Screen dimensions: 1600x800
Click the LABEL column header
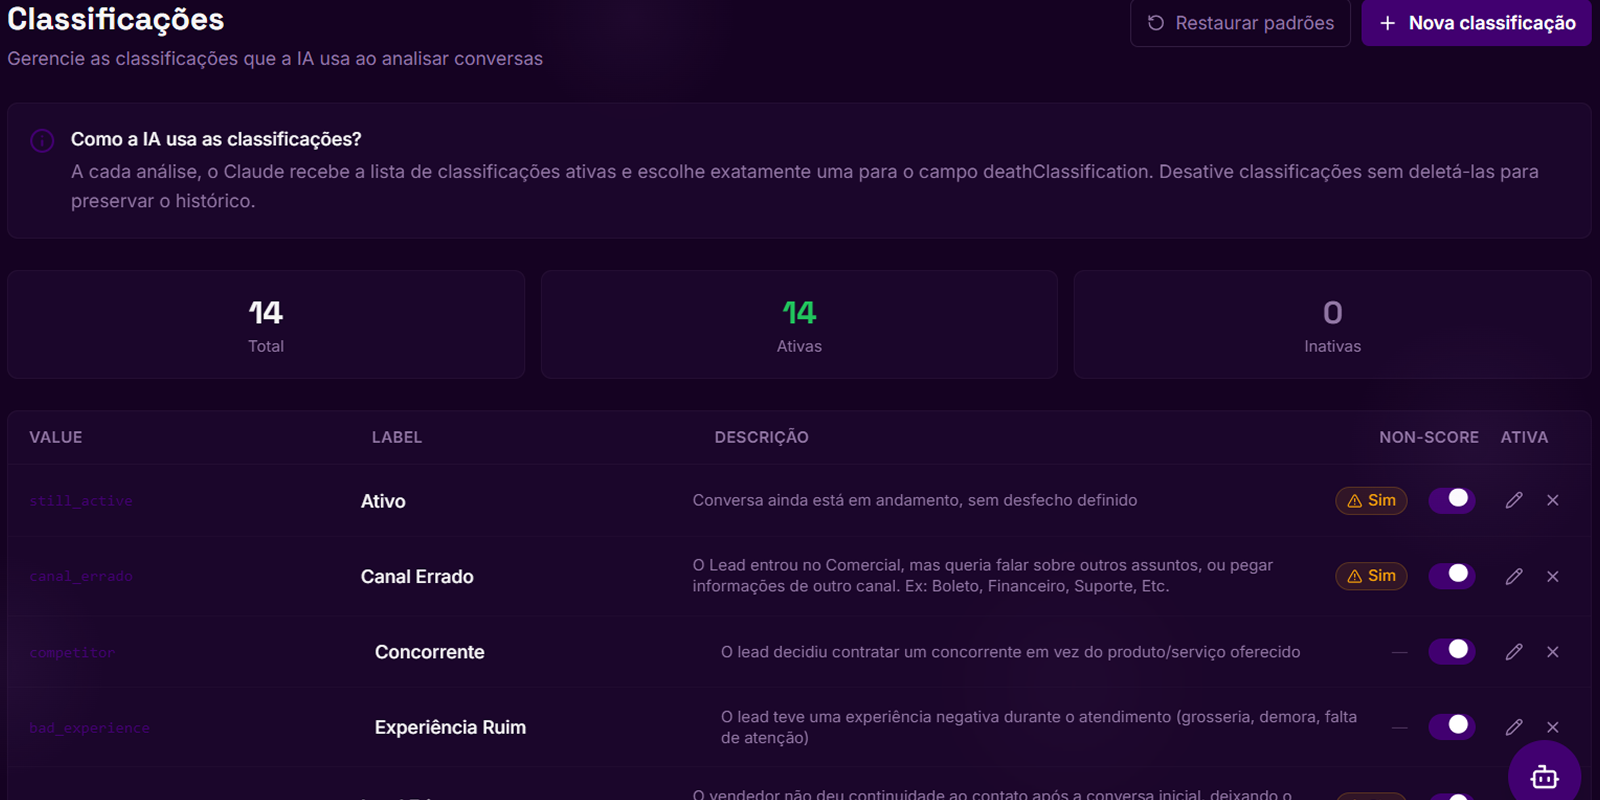397,437
